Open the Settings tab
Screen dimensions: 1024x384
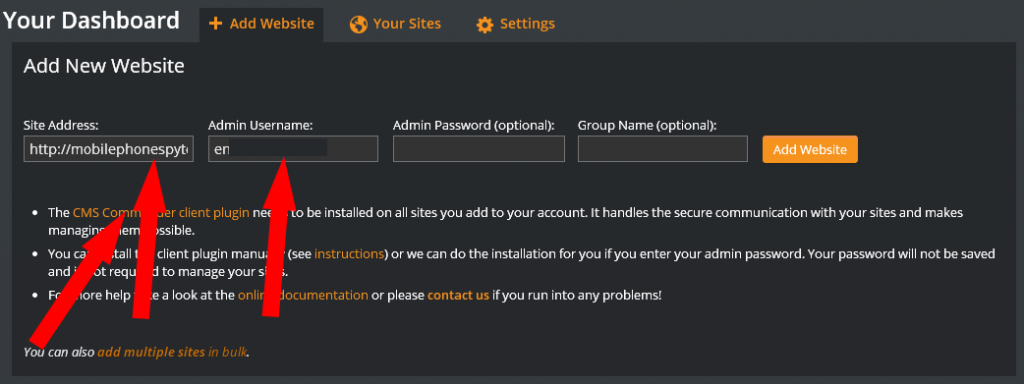[x=515, y=24]
